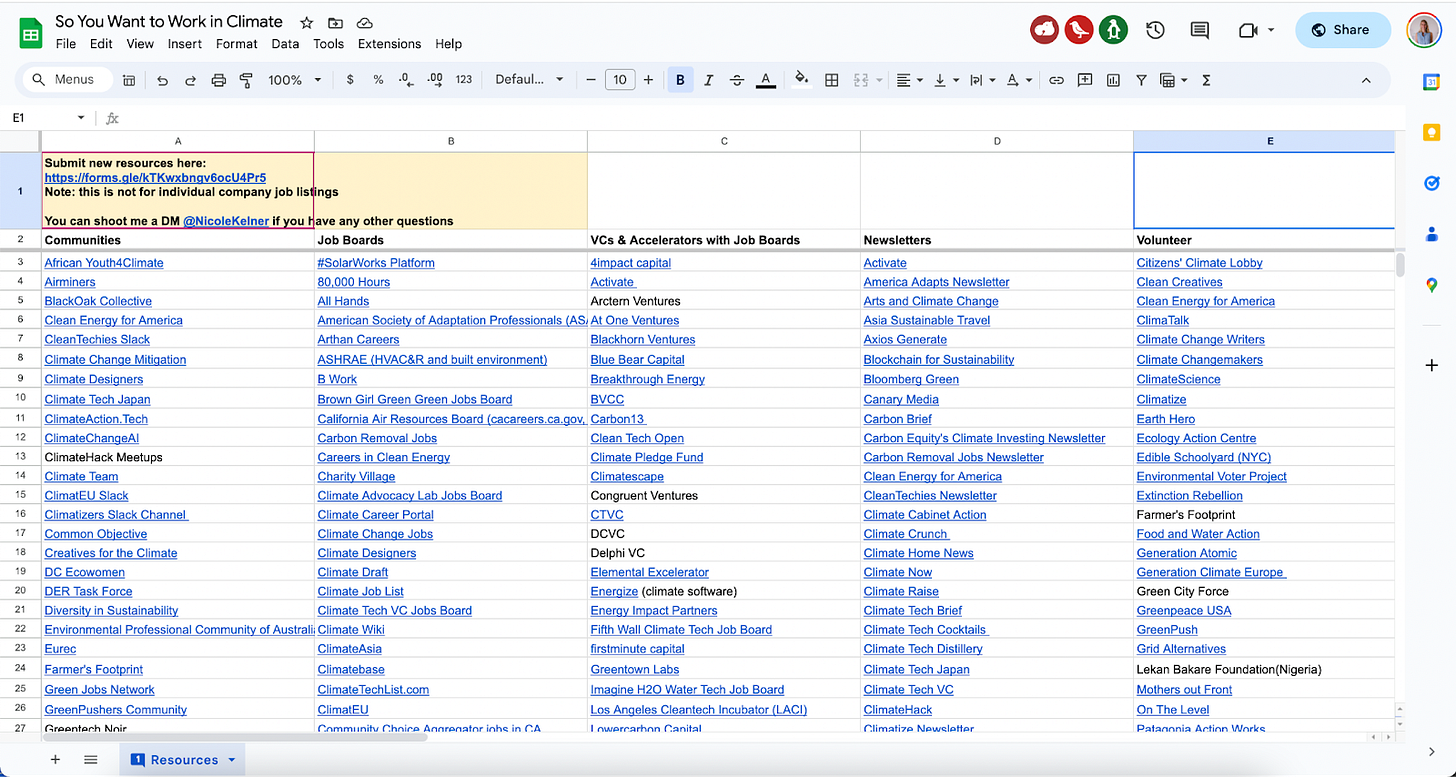Redo the last action
This screenshot has width=1456, height=777.
click(x=190, y=80)
